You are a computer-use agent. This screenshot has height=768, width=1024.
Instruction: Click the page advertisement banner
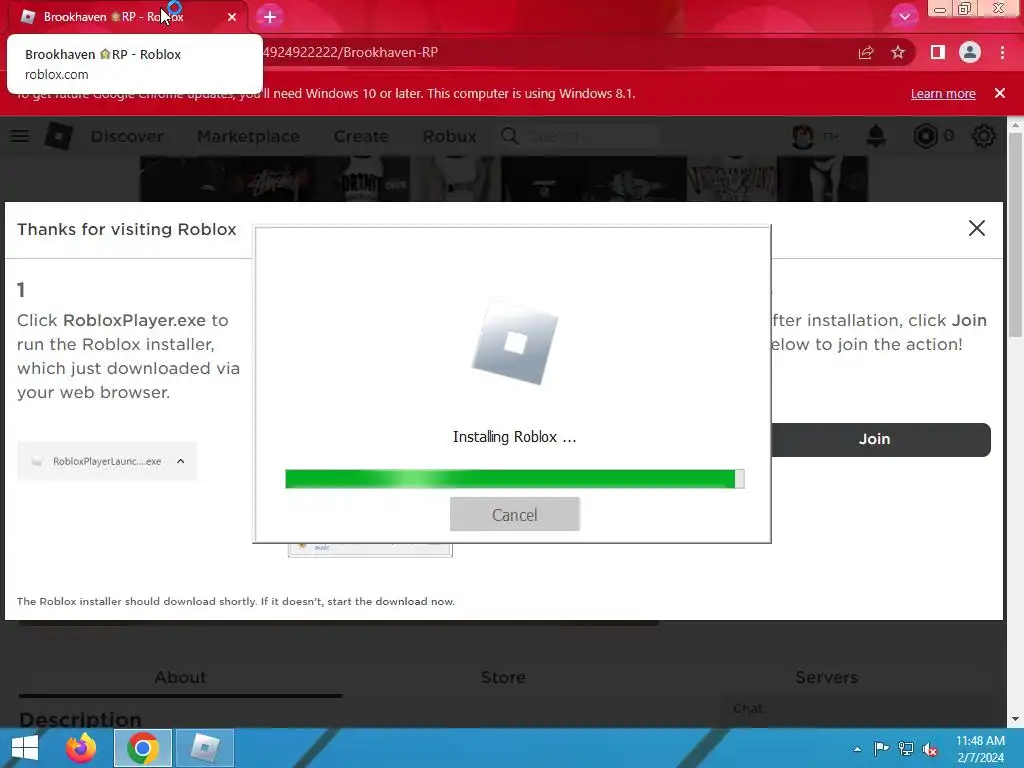tap(504, 178)
